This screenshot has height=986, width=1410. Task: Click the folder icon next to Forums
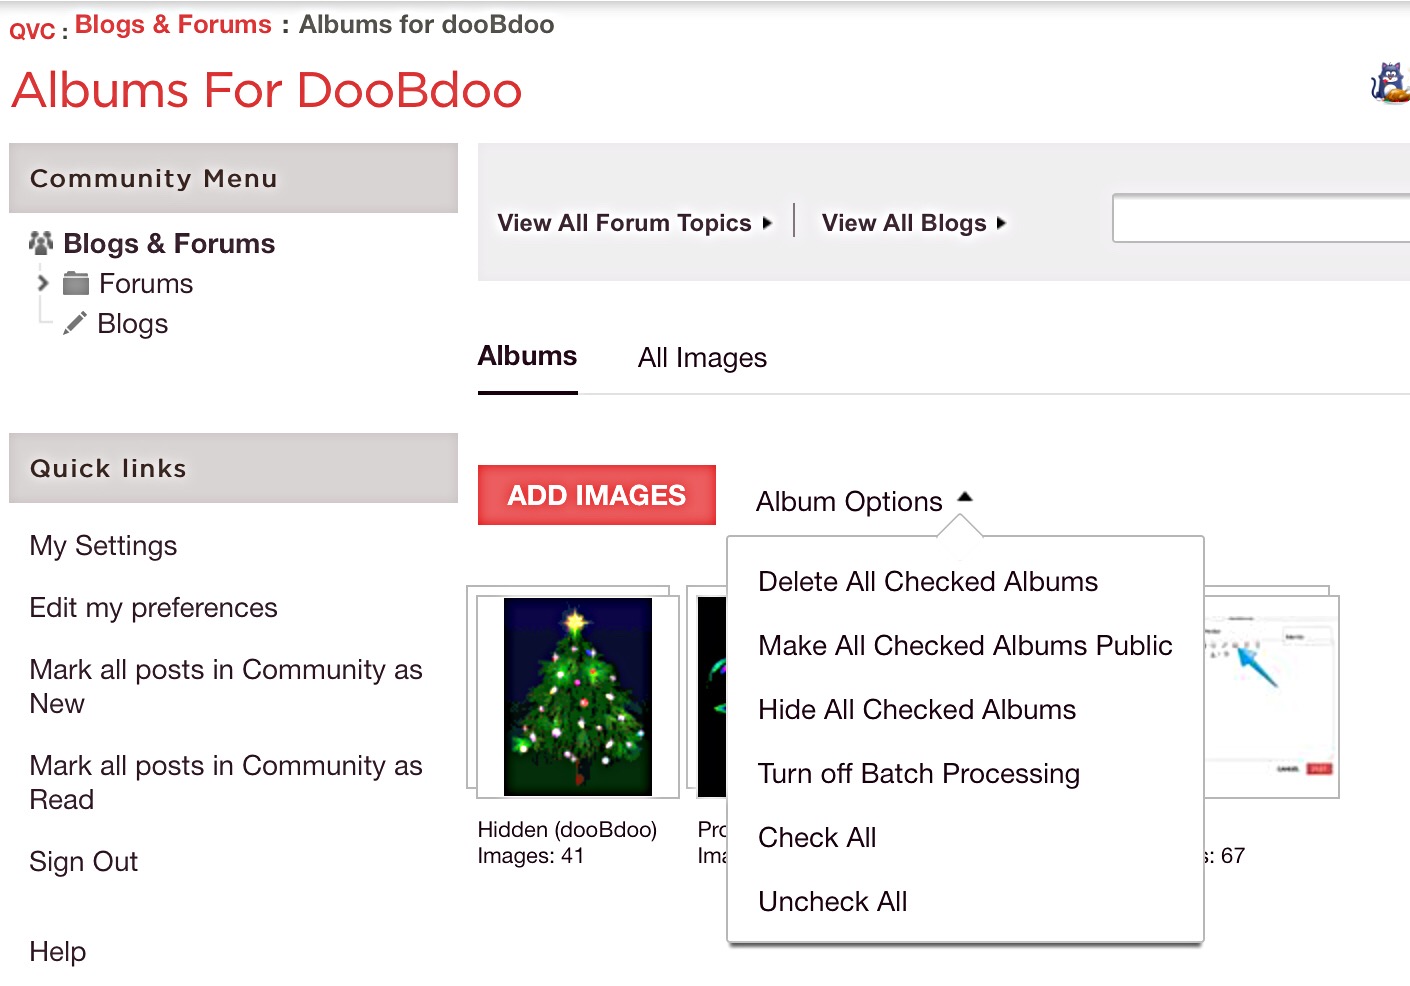(78, 283)
